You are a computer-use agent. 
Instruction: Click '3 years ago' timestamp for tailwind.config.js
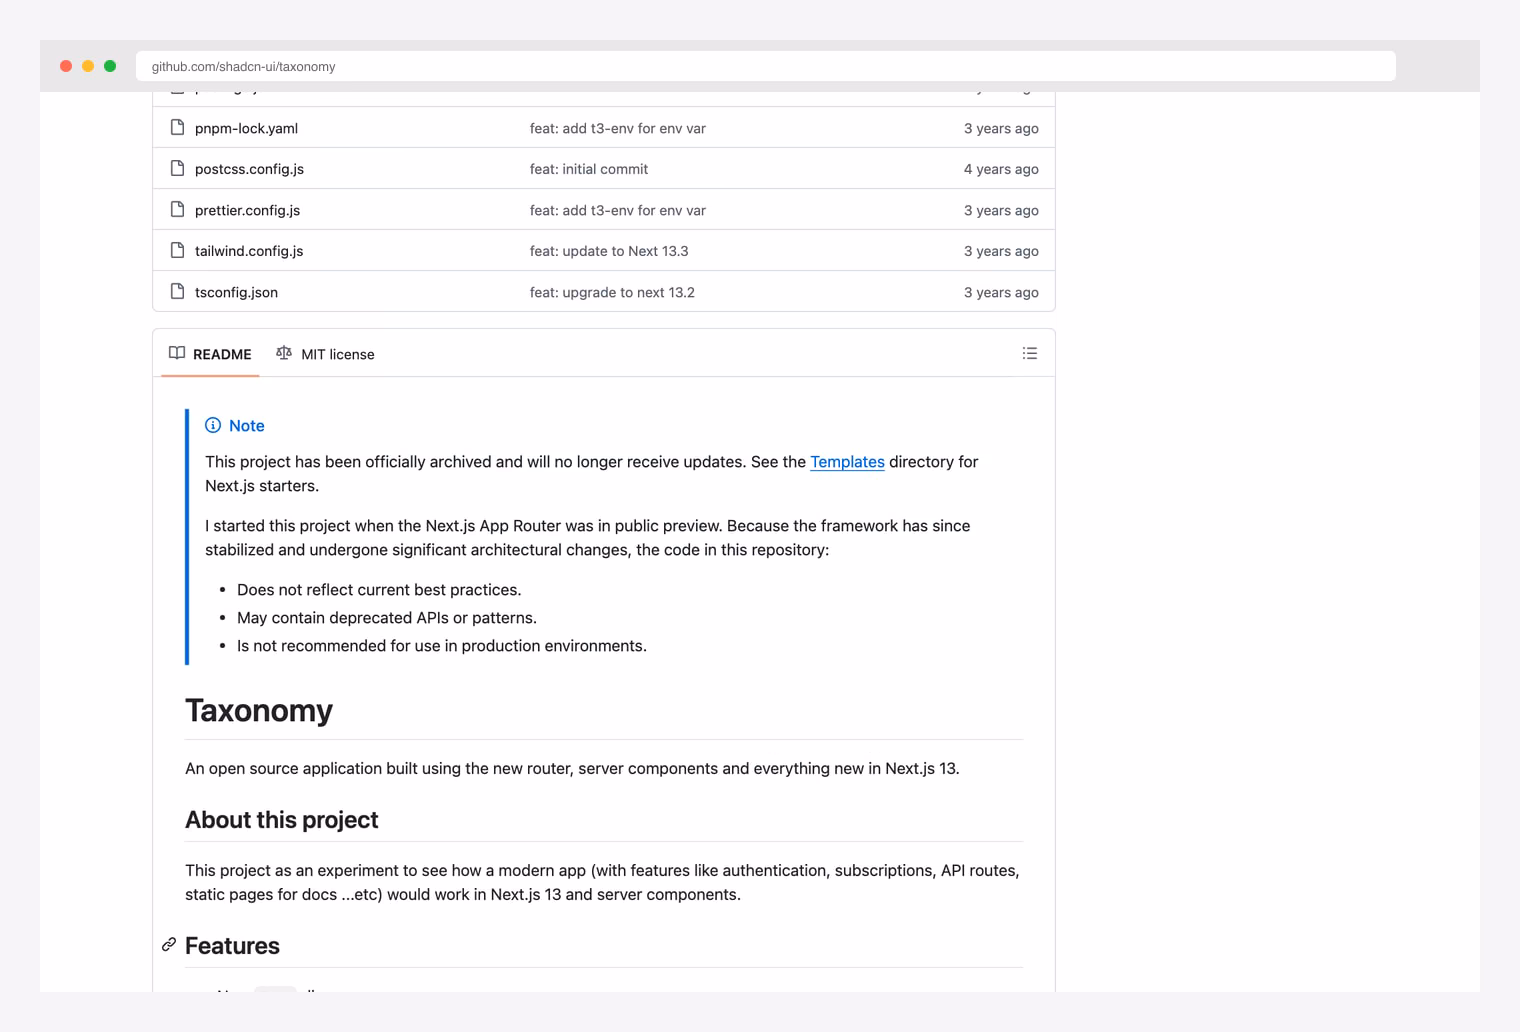point(1001,251)
